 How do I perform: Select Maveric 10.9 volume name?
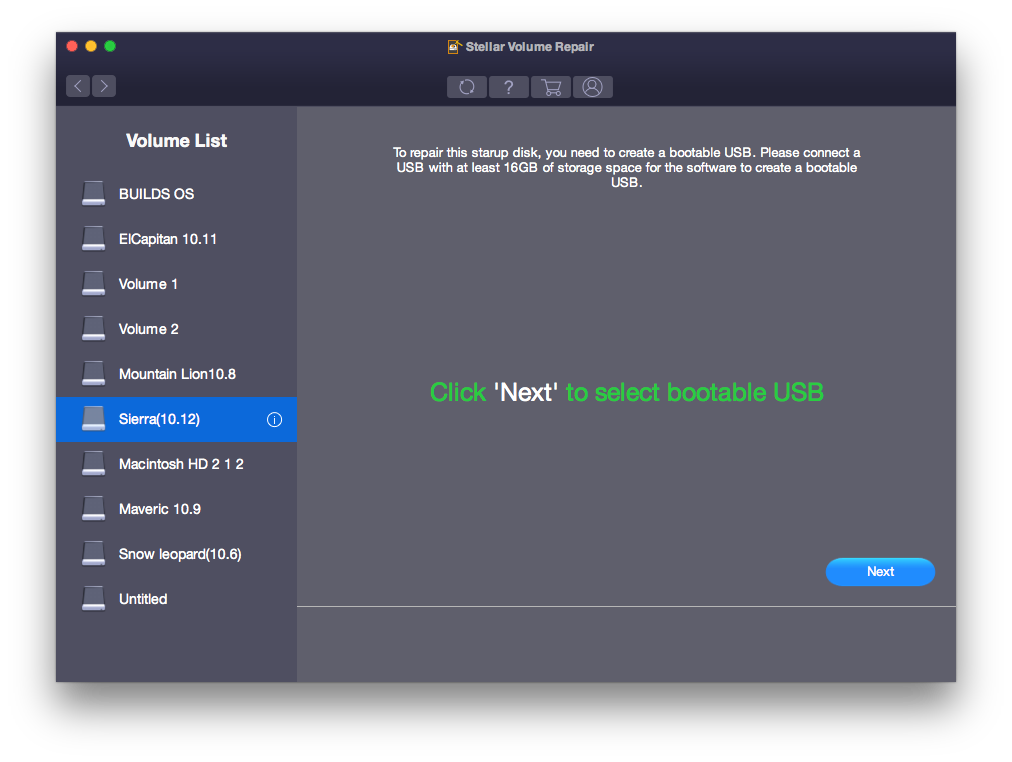click(x=160, y=509)
